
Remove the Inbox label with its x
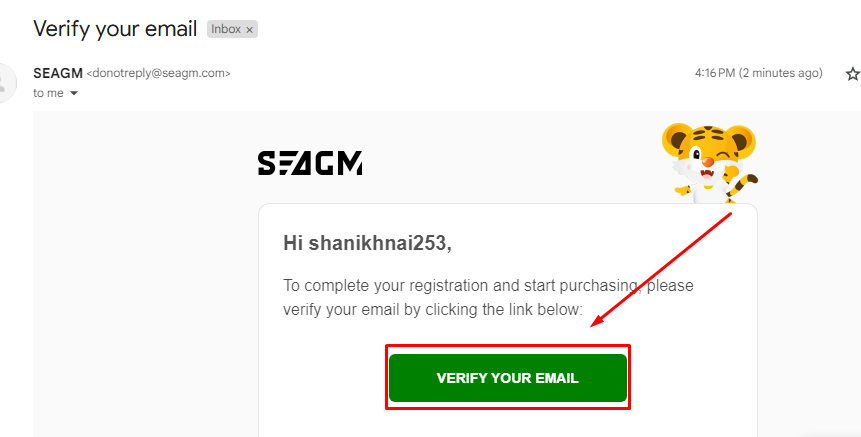pos(249,30)
